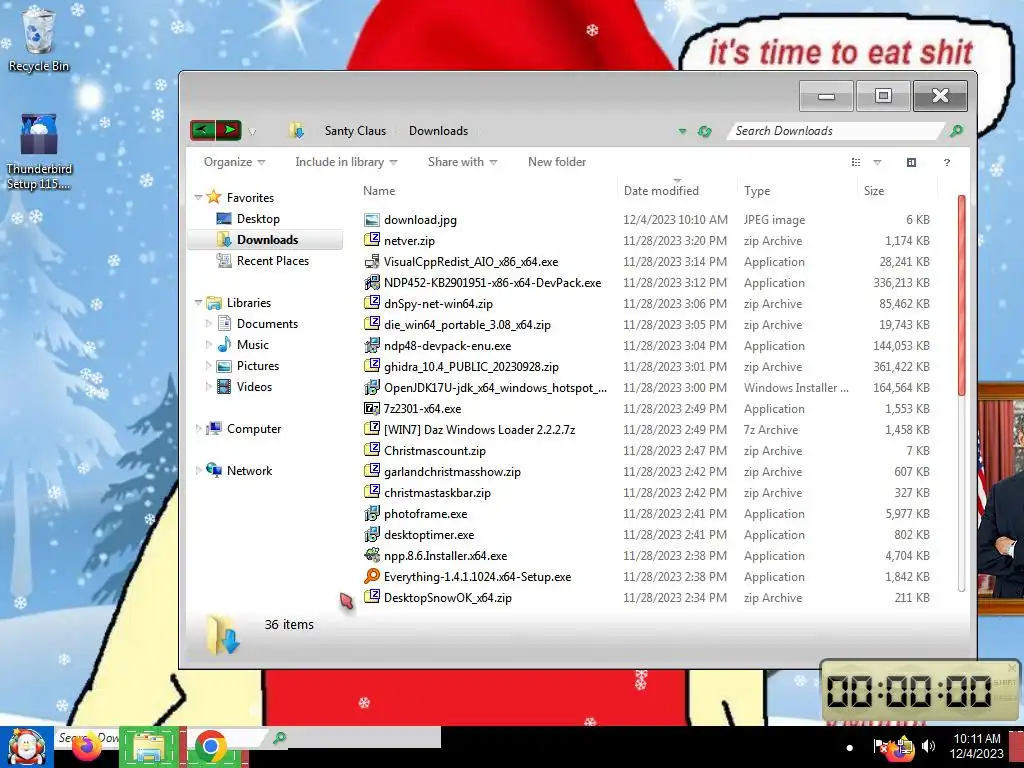Image resolution: width=1024 pixels, height=768 pixels.
Task: Click the Santa Start button
Action: coord(25,747)
